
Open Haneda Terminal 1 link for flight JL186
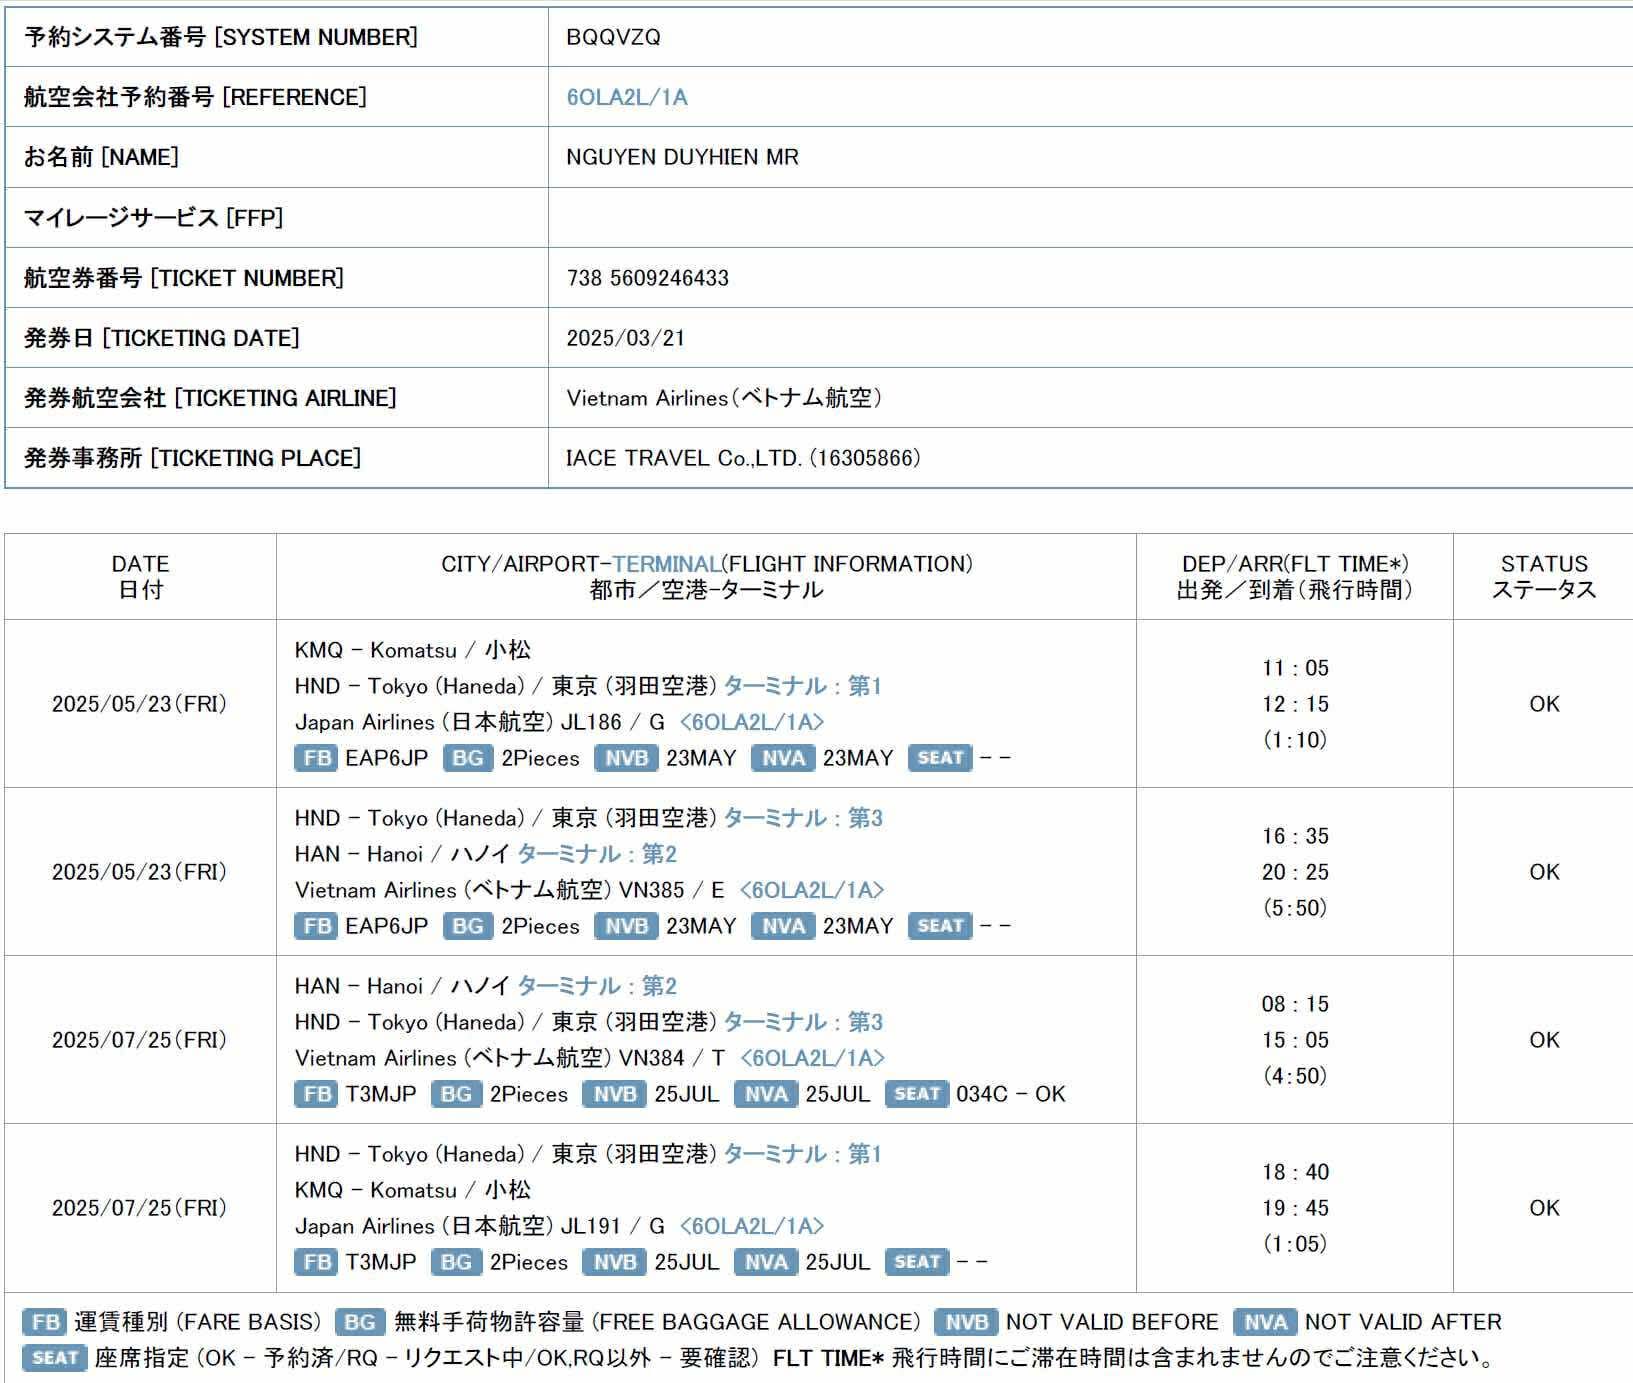click(802, 686)
